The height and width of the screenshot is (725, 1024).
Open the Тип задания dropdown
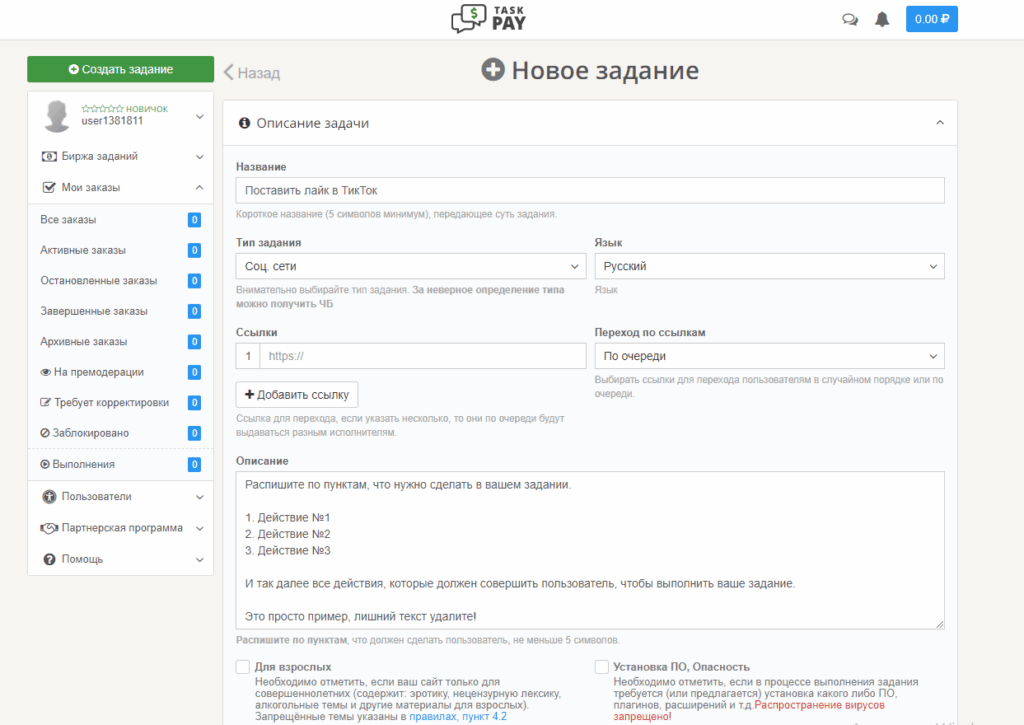tap(411, 266)
